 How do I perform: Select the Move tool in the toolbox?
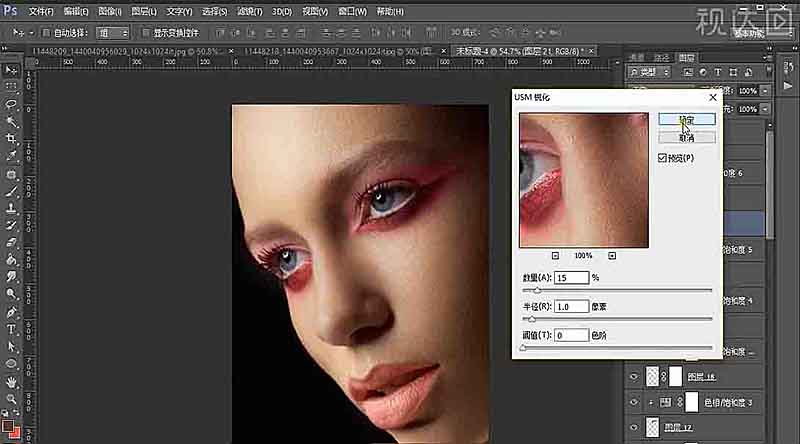tap(11, 70)
